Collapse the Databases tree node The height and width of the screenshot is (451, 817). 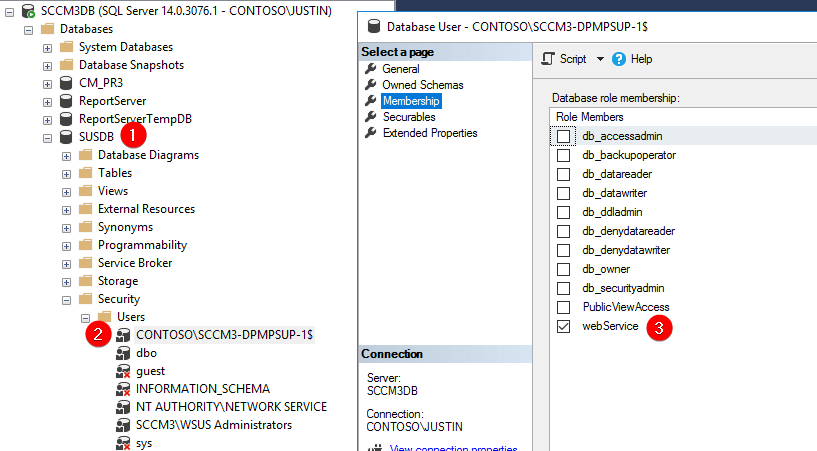pyautogui.click(x=29, y=30)
